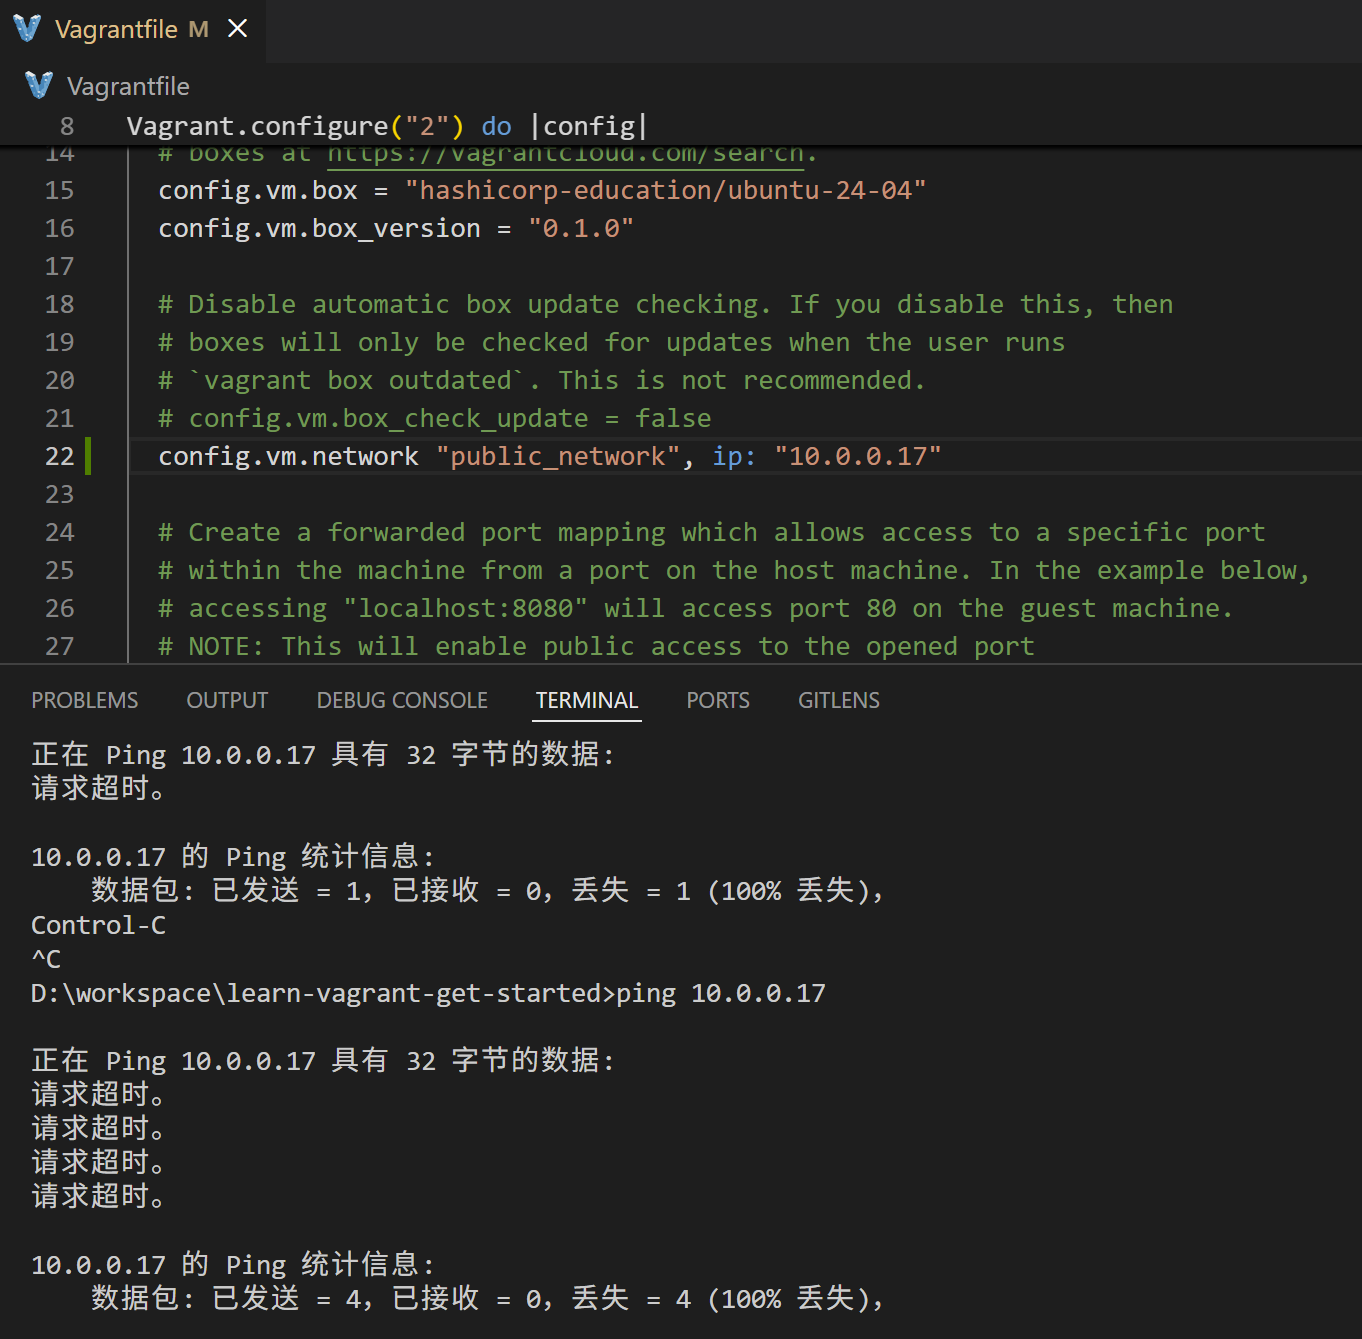Select the Vagrantfile editor tab title
Screen dimensions: 1362x1339
[x=116, y=30]
